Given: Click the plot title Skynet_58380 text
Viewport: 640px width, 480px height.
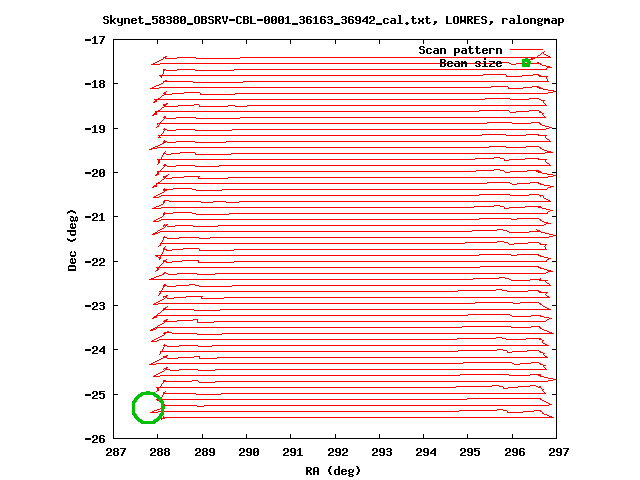Looking at the screenshot, I should [333, 20].
